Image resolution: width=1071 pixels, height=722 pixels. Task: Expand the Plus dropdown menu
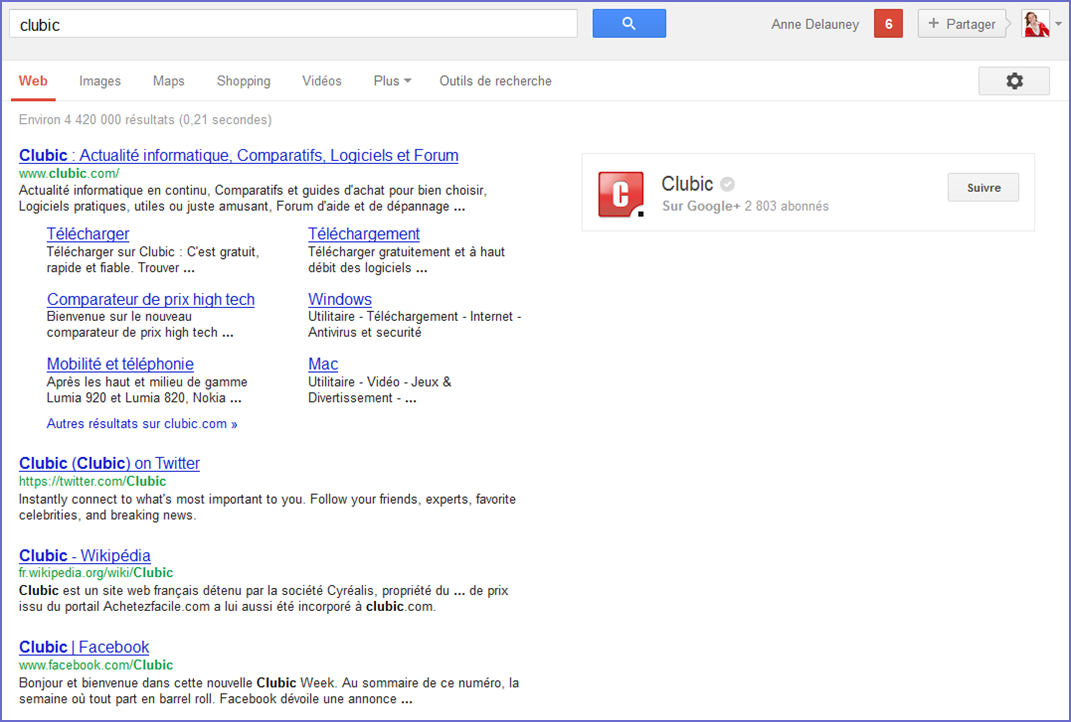click(392, 81)
